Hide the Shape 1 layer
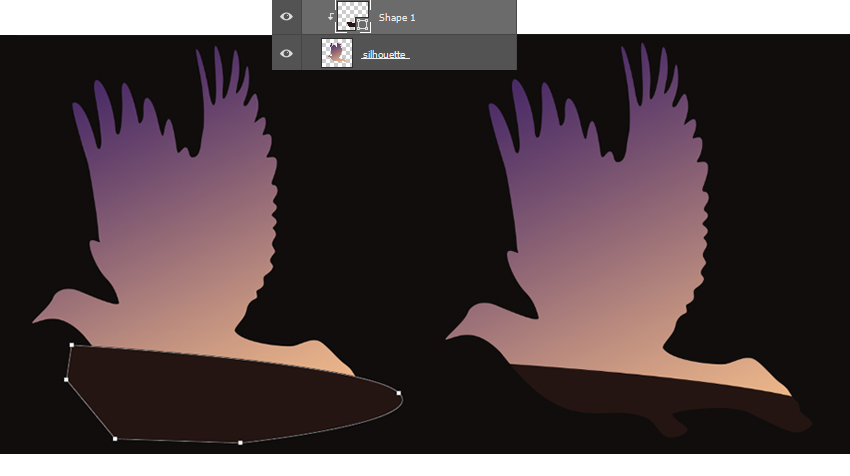 pyautogui.click(x=287, y=17)
